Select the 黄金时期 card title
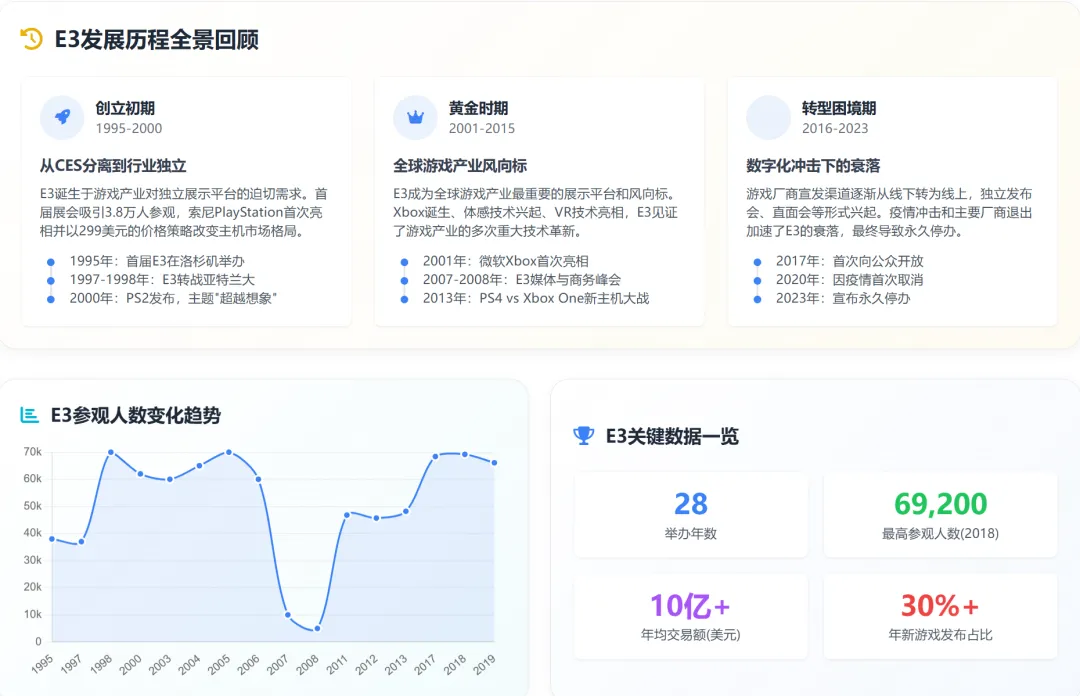 click(478, 108)
